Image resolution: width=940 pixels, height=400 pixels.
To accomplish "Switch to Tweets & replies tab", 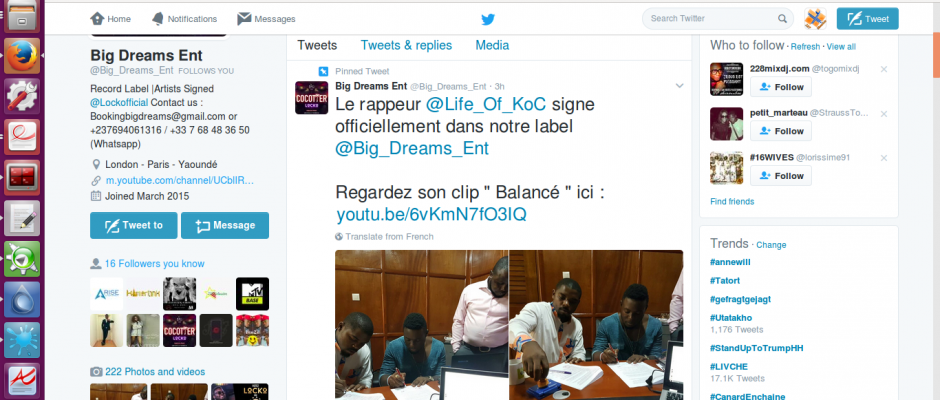I will point(406,45).
